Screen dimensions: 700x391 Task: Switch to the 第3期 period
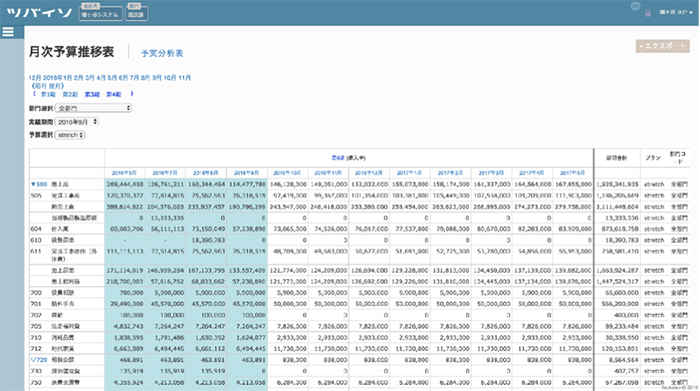click(92, 95)
